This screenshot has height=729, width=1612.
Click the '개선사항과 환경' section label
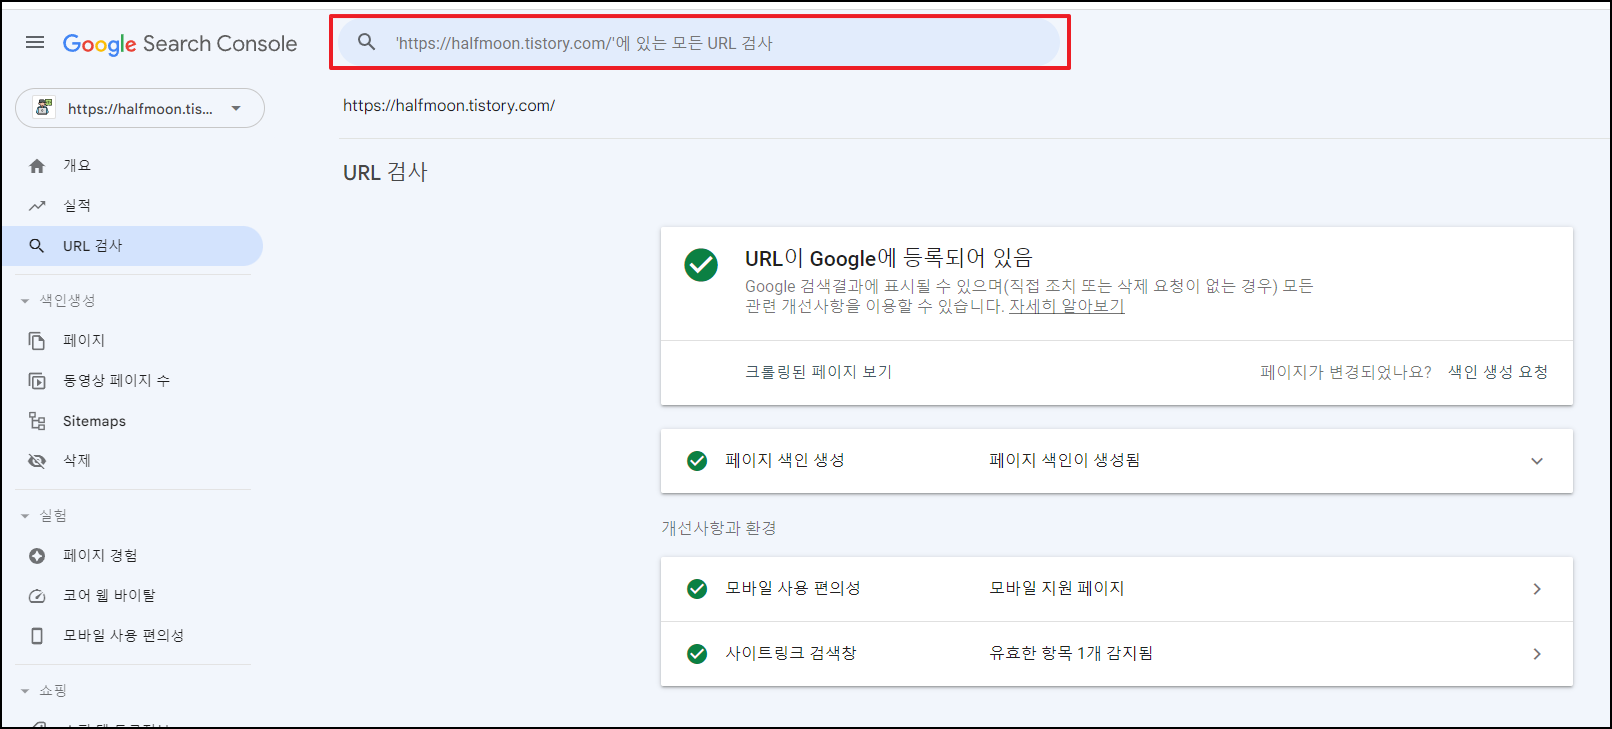(x=718, y=528)
